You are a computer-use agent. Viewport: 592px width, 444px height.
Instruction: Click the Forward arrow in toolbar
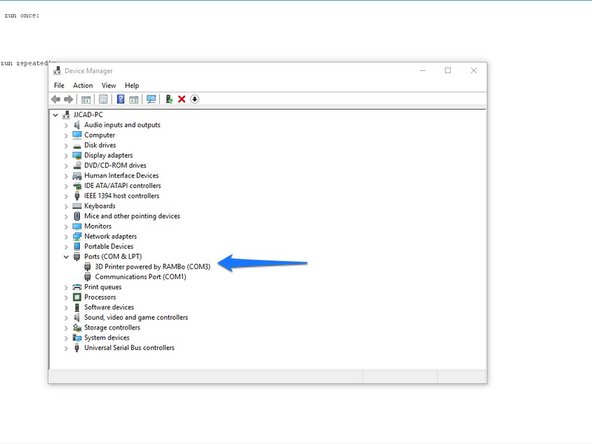coord(69,99)
